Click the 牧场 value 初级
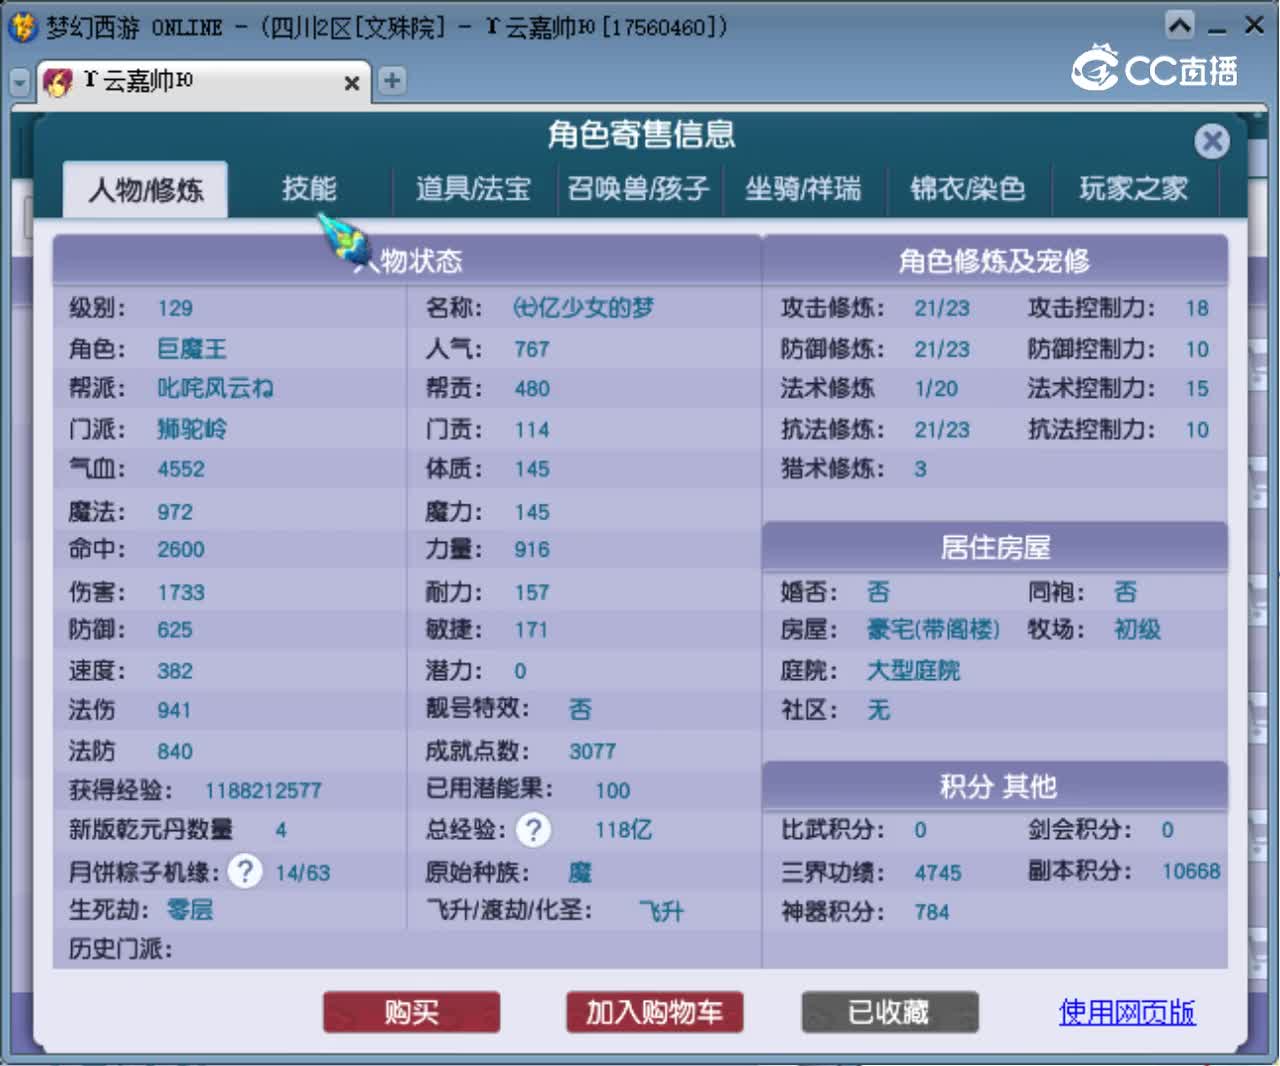 pyautogui.click(x=1138, y=629)
